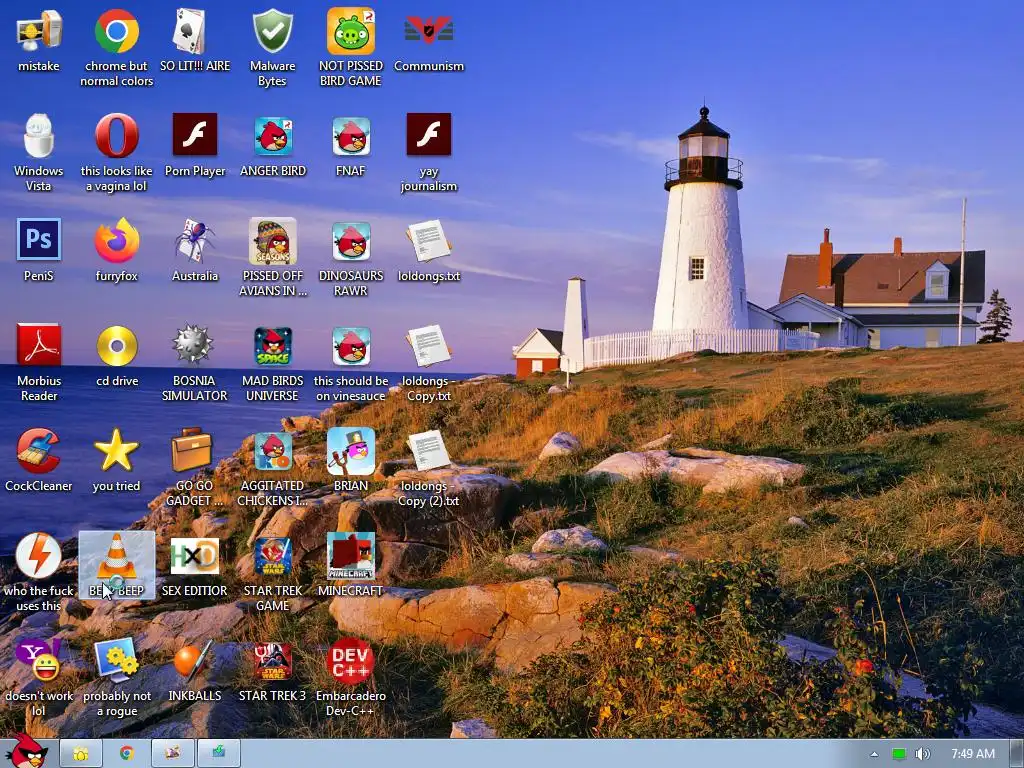1024x768 pixels.
Task: Open the 'STAR TREK GAME' icon
Action: pos(272,556)
